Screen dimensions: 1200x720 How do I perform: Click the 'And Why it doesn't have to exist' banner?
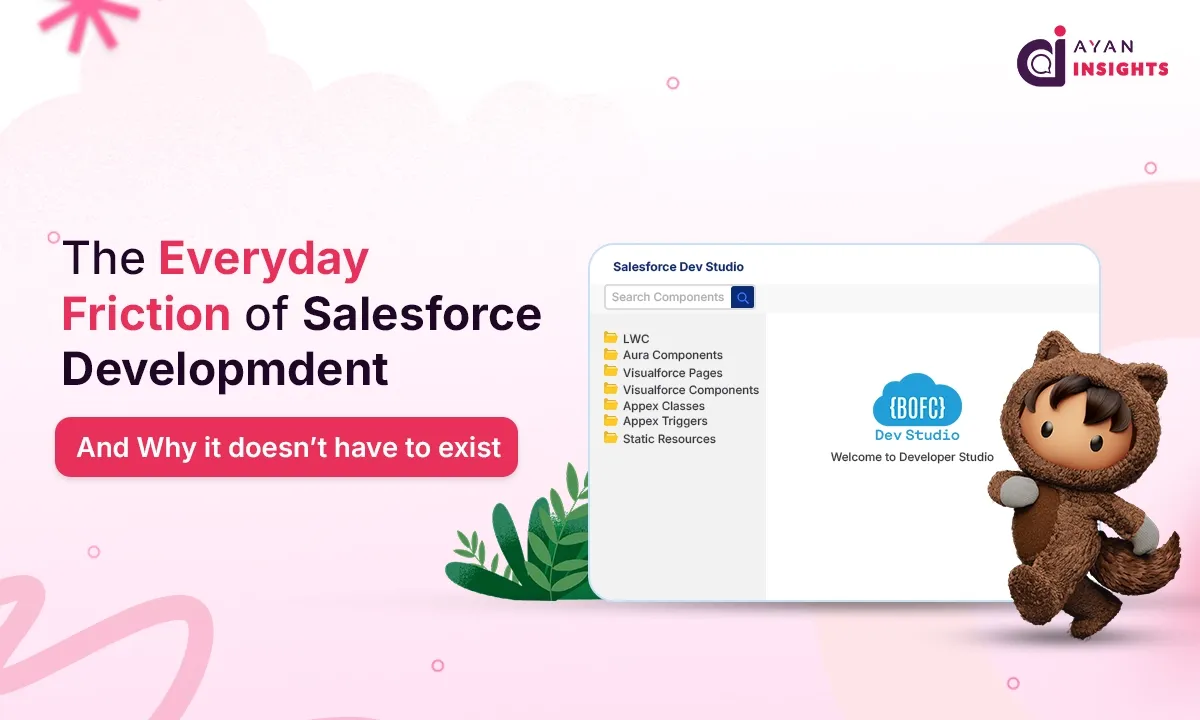287,447
